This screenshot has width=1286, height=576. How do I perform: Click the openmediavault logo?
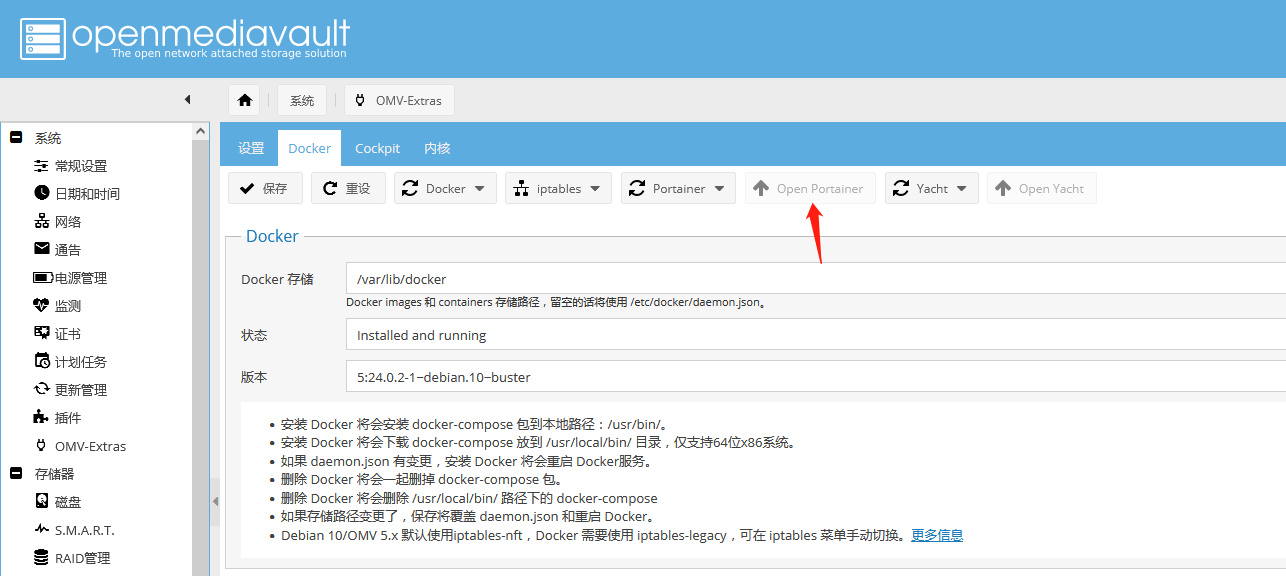184,38
